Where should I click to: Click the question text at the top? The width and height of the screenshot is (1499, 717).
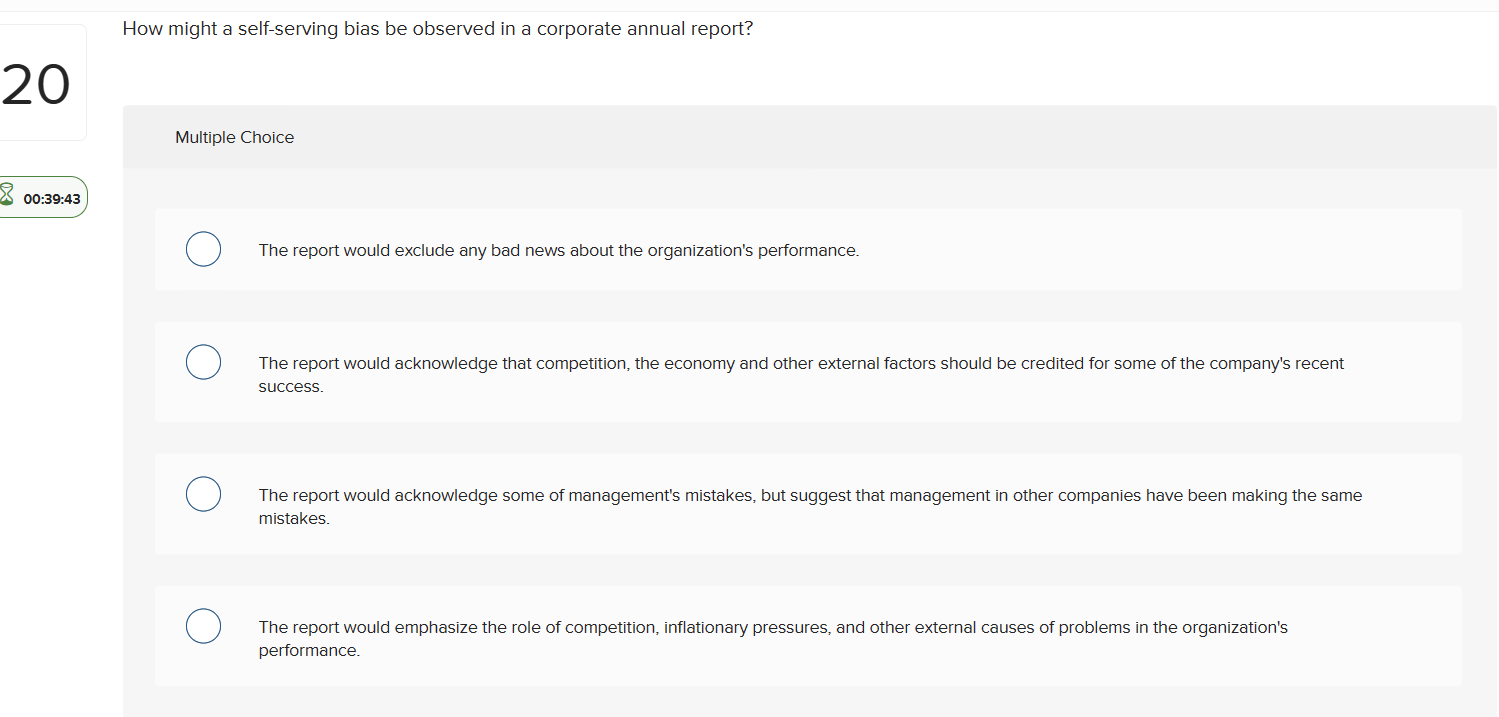(x=437, y=28)
